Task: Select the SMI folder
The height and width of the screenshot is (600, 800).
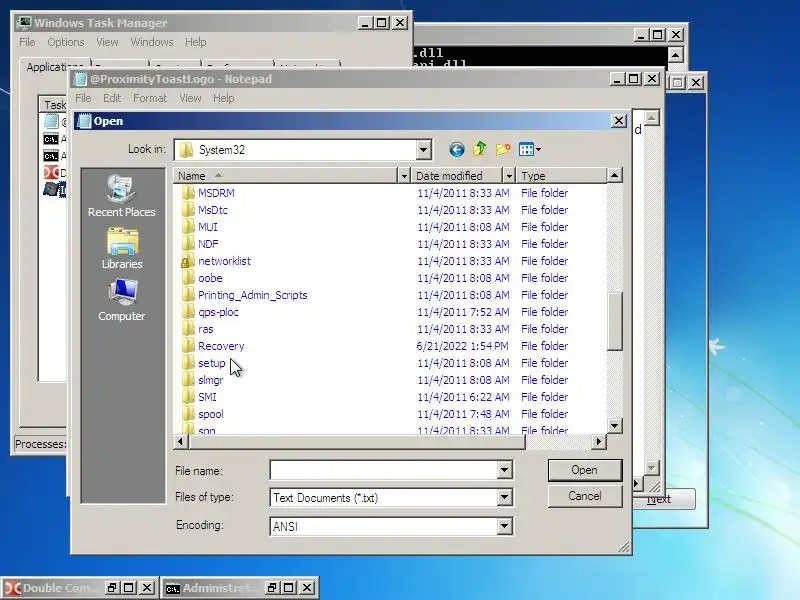Action: [207, 397]
